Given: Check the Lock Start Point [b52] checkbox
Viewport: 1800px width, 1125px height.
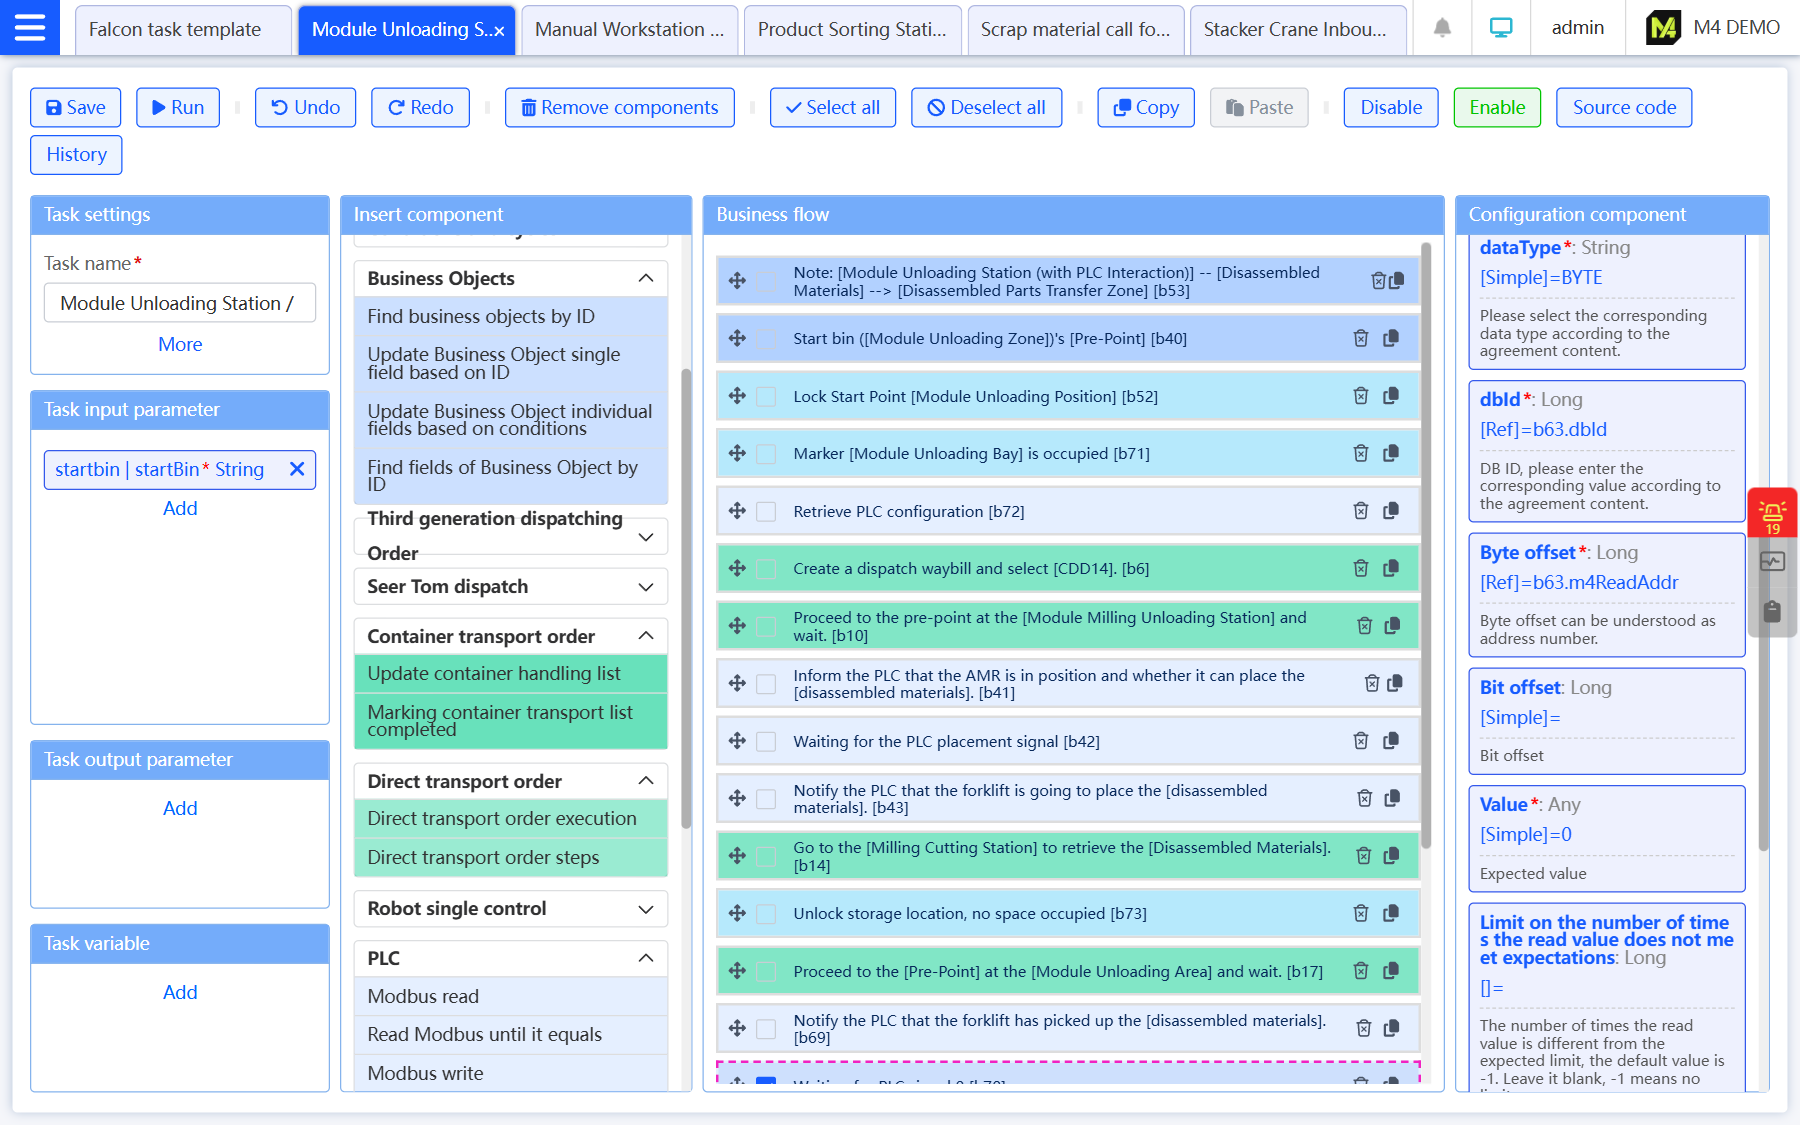Looking at the screenshot, I should coord(766,397).
